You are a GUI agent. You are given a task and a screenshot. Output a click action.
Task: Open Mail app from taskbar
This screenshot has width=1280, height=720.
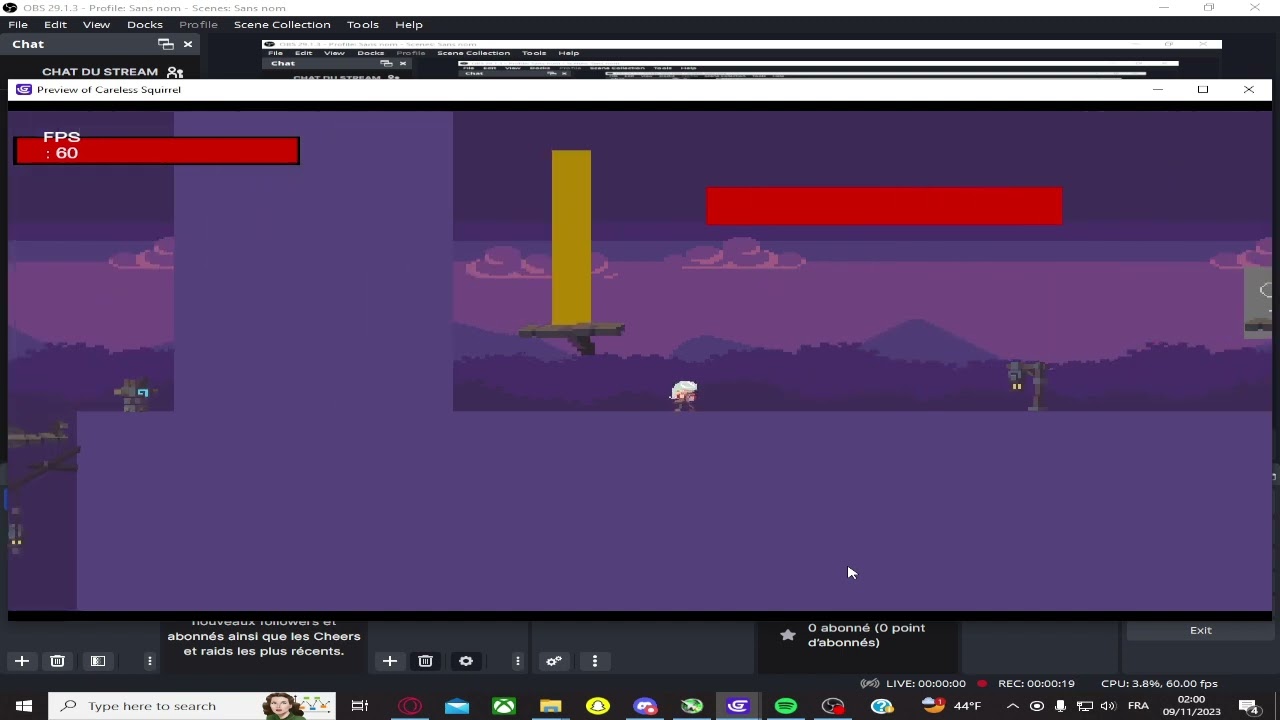click(457, 706)
